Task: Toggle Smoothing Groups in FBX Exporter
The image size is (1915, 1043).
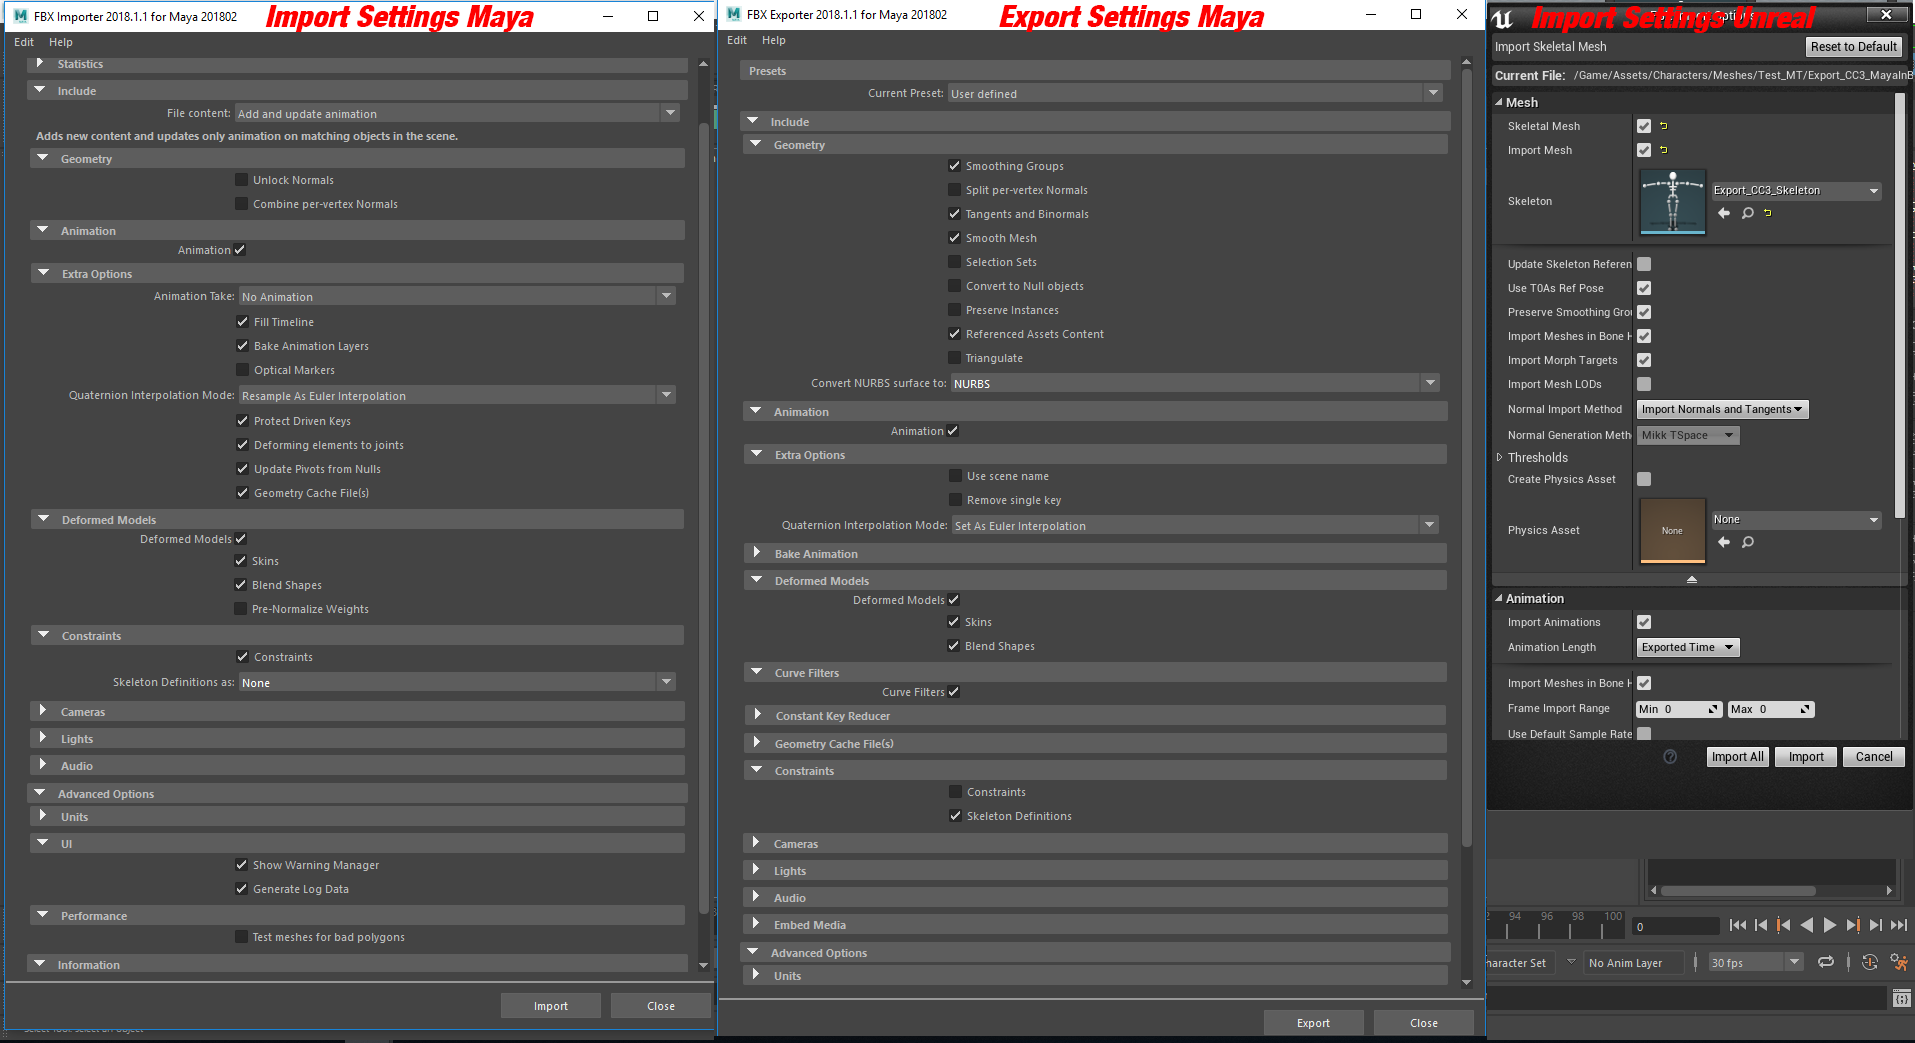Action: 954,166
